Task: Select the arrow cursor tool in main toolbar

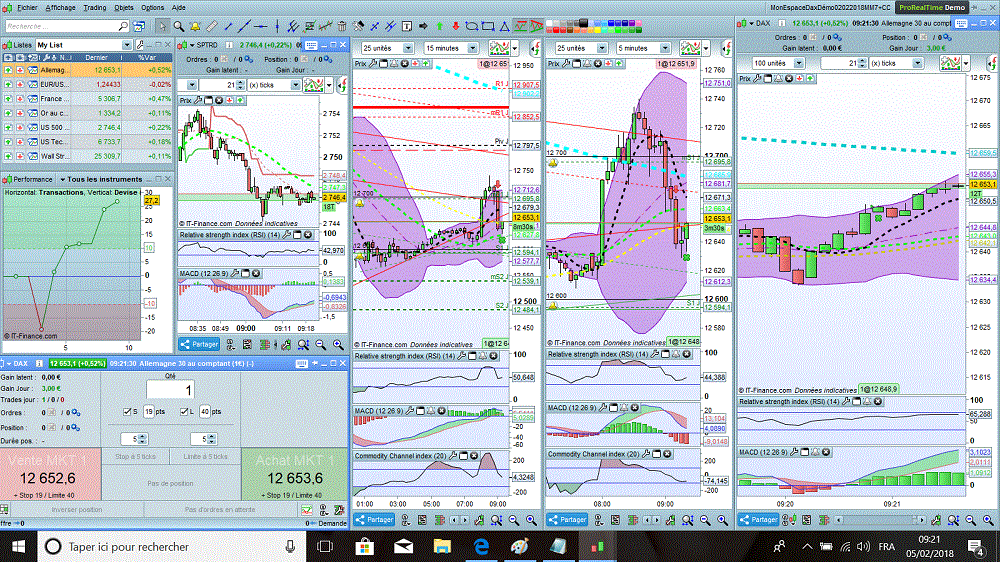Action: tap(162, 26)
